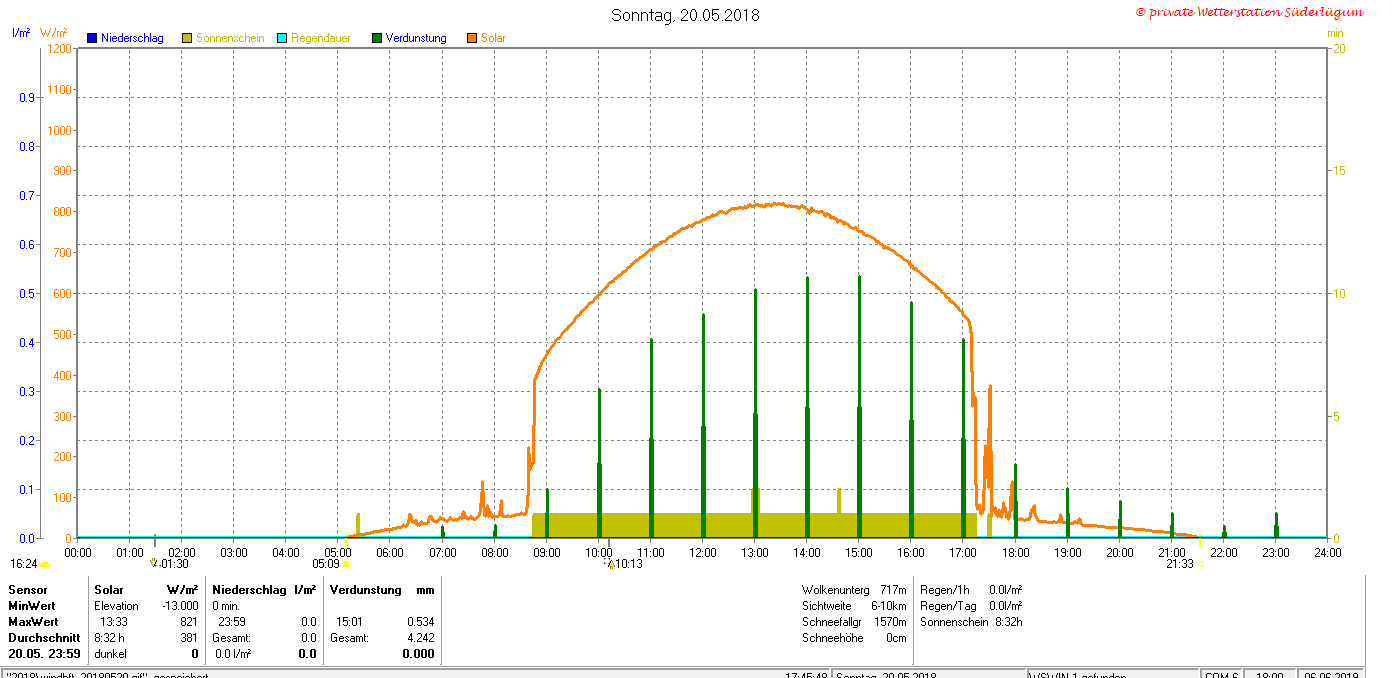Click the min axis label top right
Image resolution: width=1396 pixels, height=678 pixels.
[1335, 33]
